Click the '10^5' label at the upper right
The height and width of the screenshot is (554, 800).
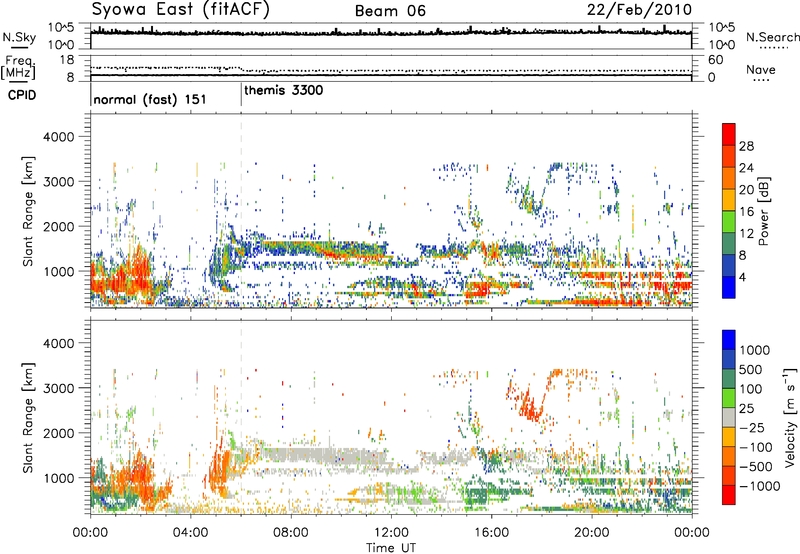click(722, 28)
